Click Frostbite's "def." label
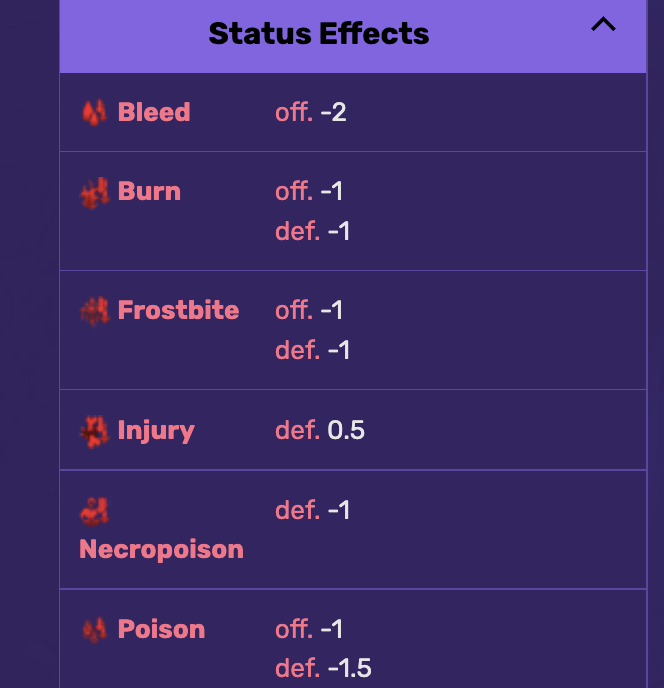Viewport: 664px width, 688px height. click(297, 350)
